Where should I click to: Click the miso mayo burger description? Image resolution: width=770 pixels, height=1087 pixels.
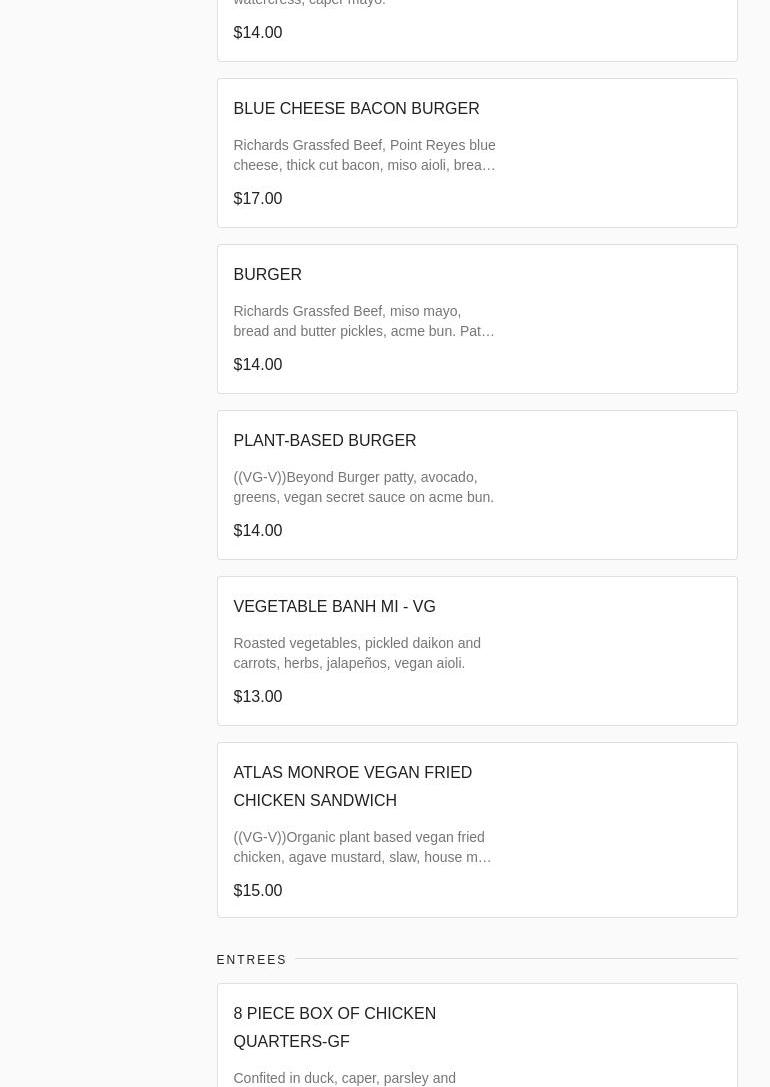tap(363, 321)
